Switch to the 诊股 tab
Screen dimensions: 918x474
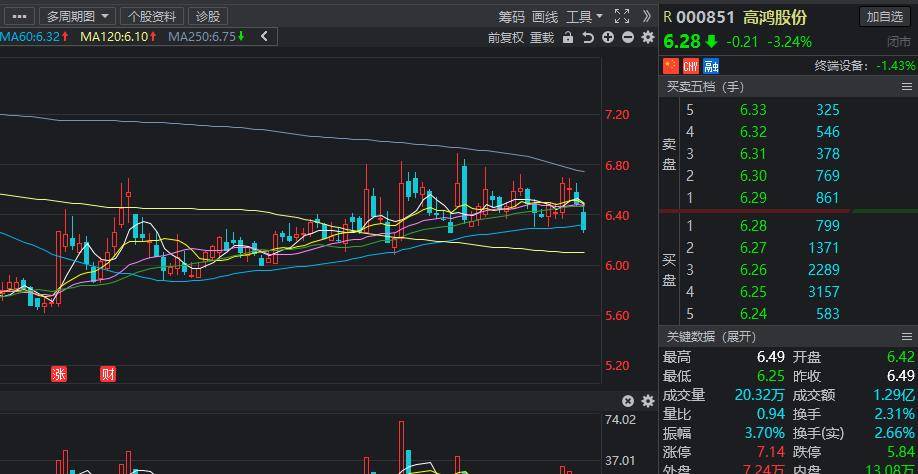[207, 16]
